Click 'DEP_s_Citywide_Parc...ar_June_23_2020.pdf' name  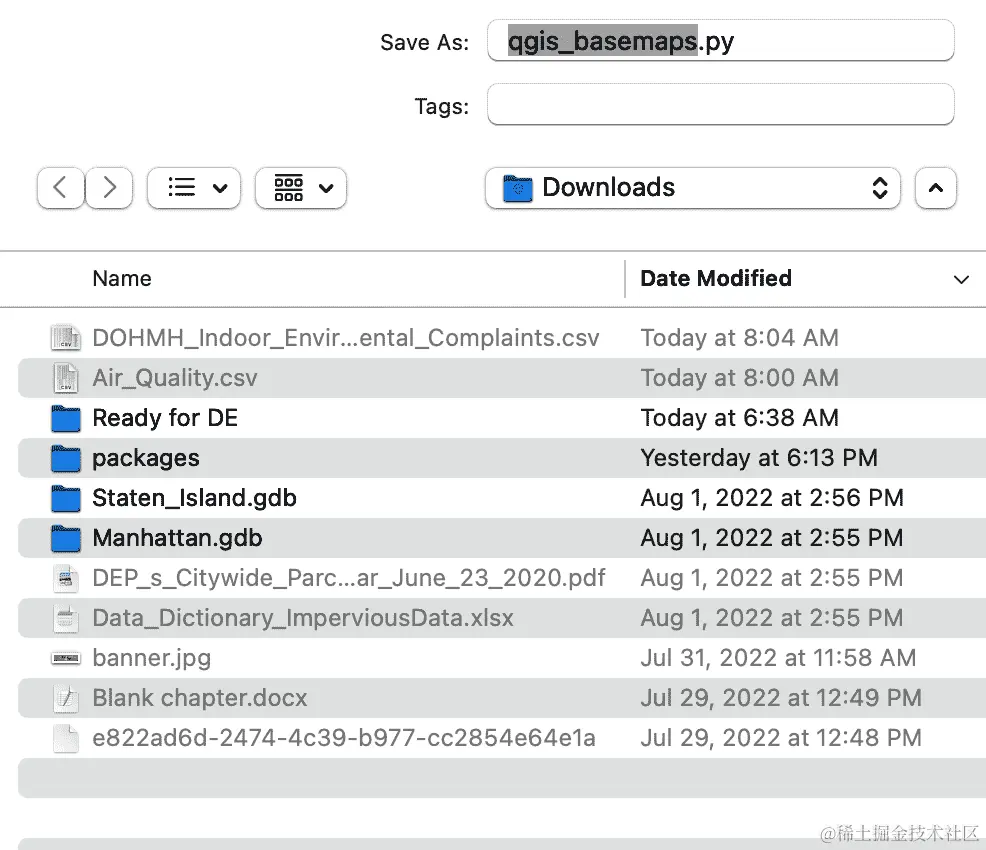(349, 578)
